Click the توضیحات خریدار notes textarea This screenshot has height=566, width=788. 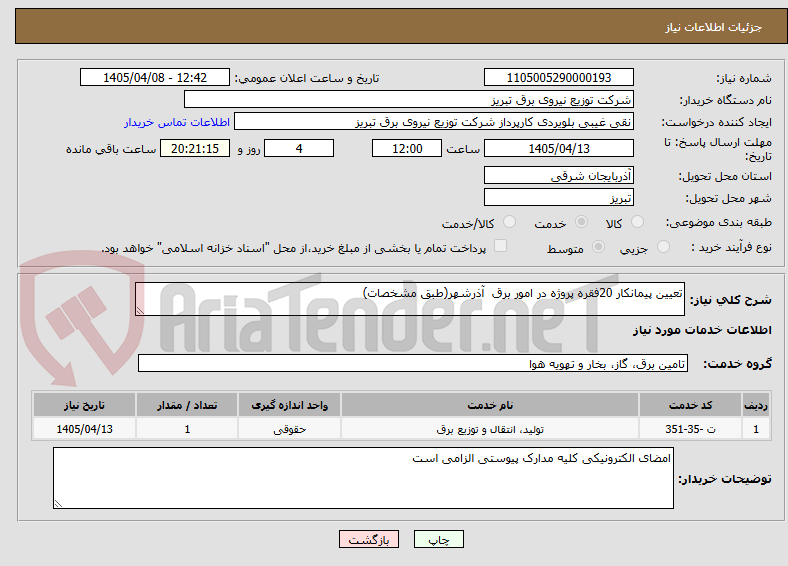tap(363, 478)
